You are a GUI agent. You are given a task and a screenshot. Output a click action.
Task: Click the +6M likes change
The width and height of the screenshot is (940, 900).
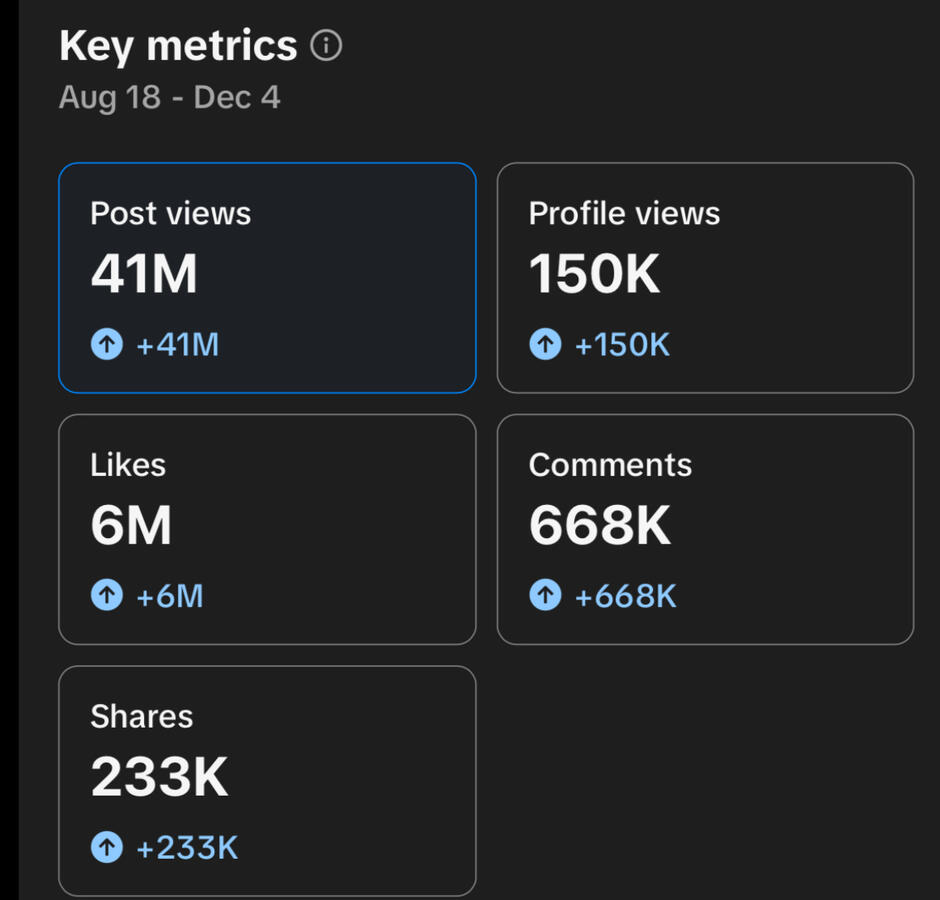point(170,596)
